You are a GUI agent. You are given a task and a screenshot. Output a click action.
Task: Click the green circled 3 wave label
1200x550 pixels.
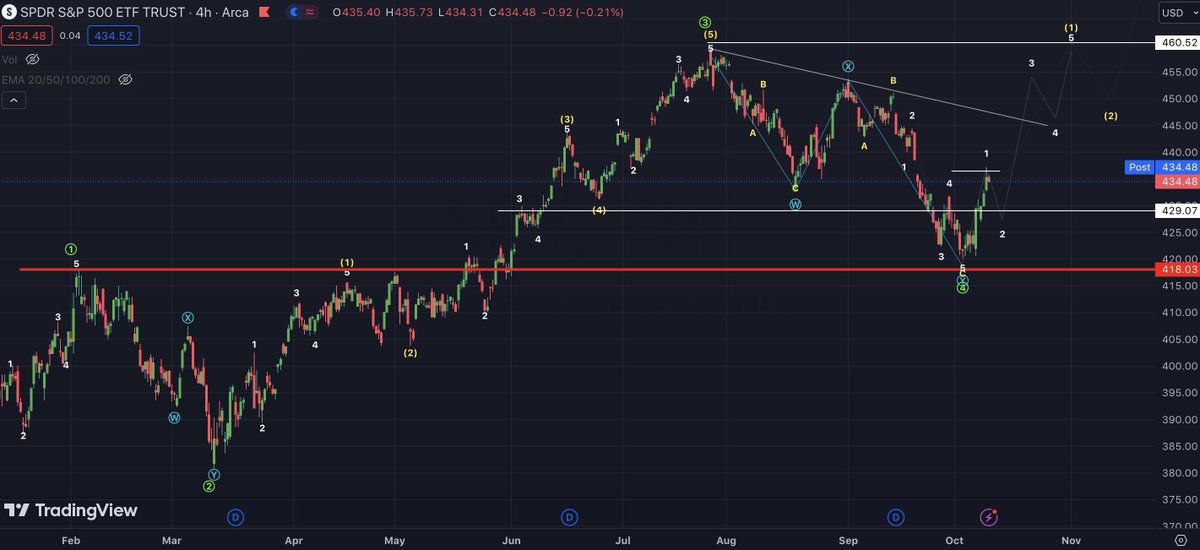(x=705, y=22)
